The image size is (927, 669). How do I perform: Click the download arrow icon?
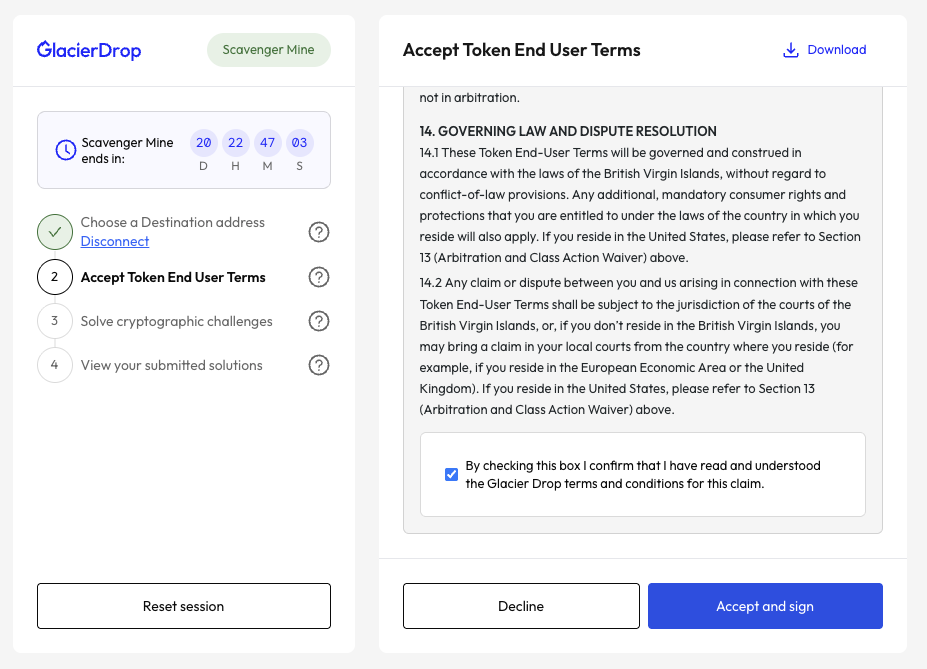(x=790, y=50)
